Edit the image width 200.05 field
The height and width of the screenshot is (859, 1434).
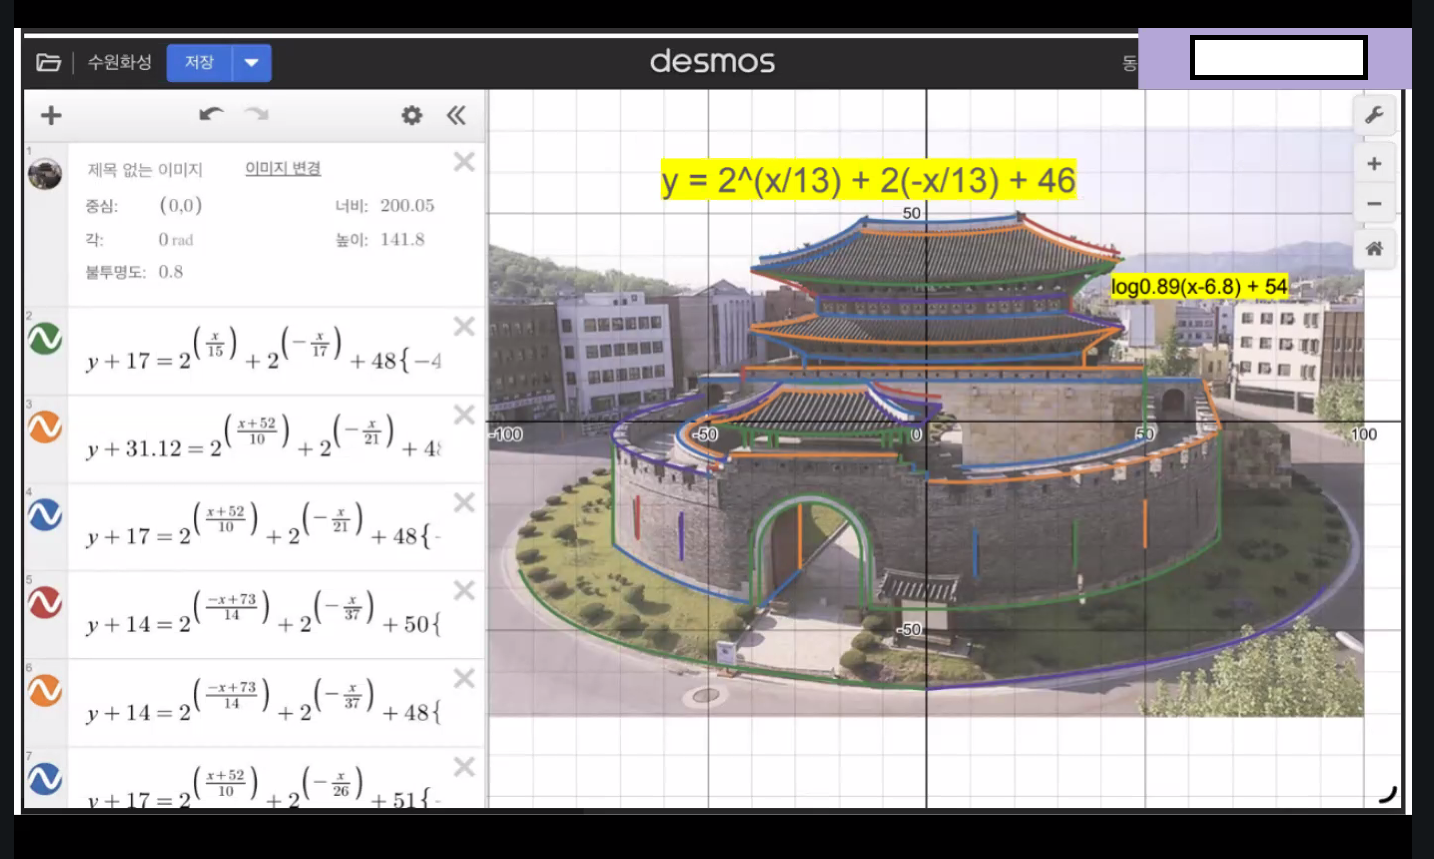407,205
